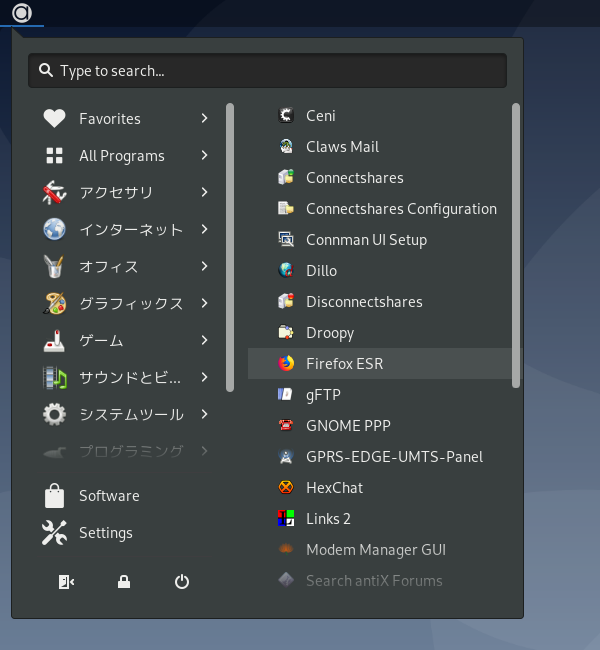
Task: Select the インターネット menu category
Action: pyautogui.click(x=125, y=229)
